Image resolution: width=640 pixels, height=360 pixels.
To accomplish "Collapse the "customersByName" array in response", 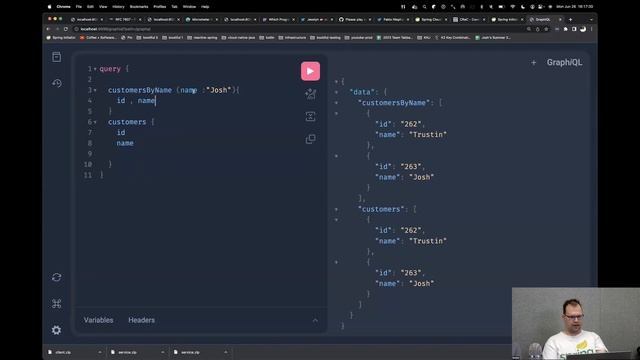I will pyautogui.click(x=336, y=103).
